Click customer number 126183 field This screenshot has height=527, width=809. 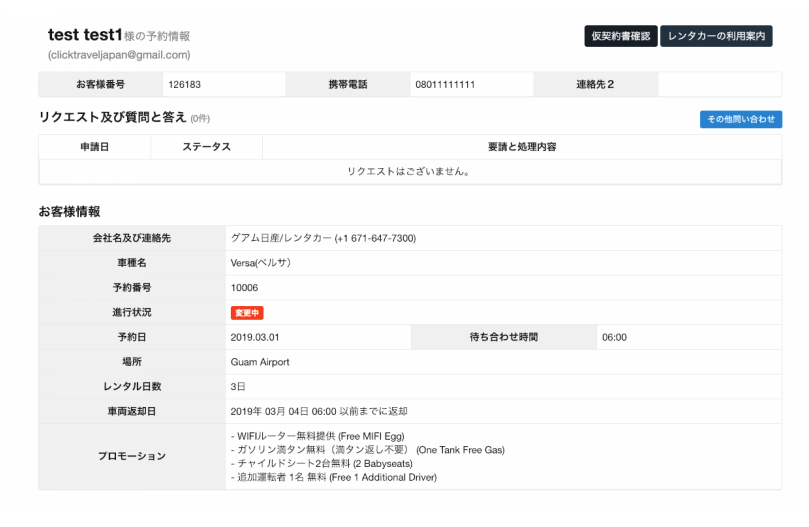pos(224,85)
